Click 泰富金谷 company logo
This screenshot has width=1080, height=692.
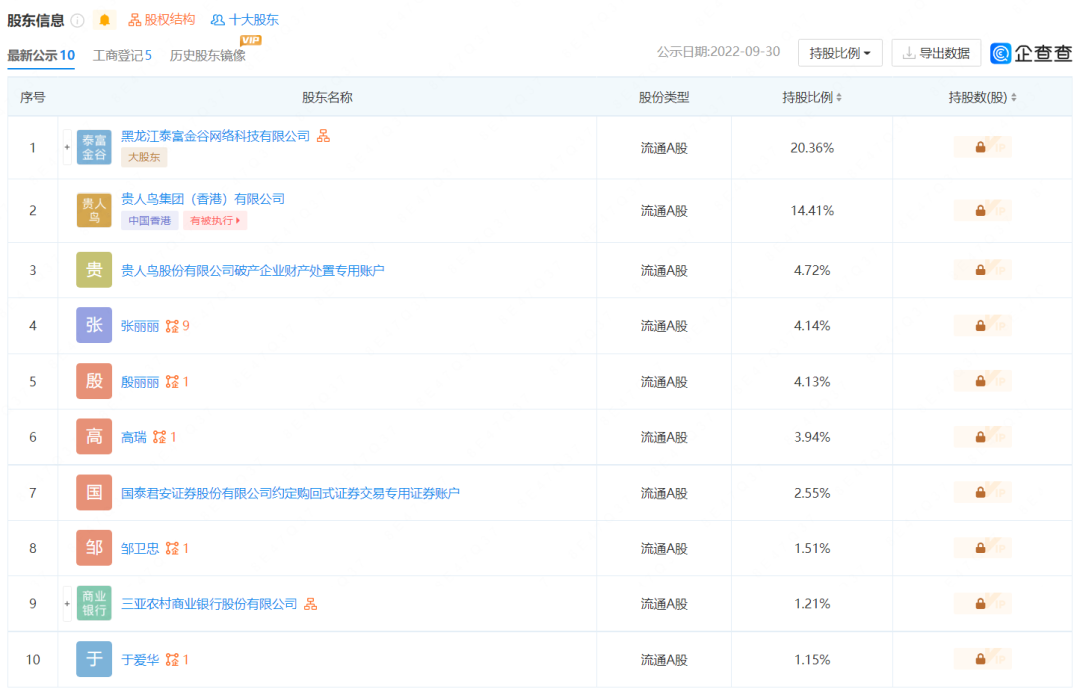point(94,147)
